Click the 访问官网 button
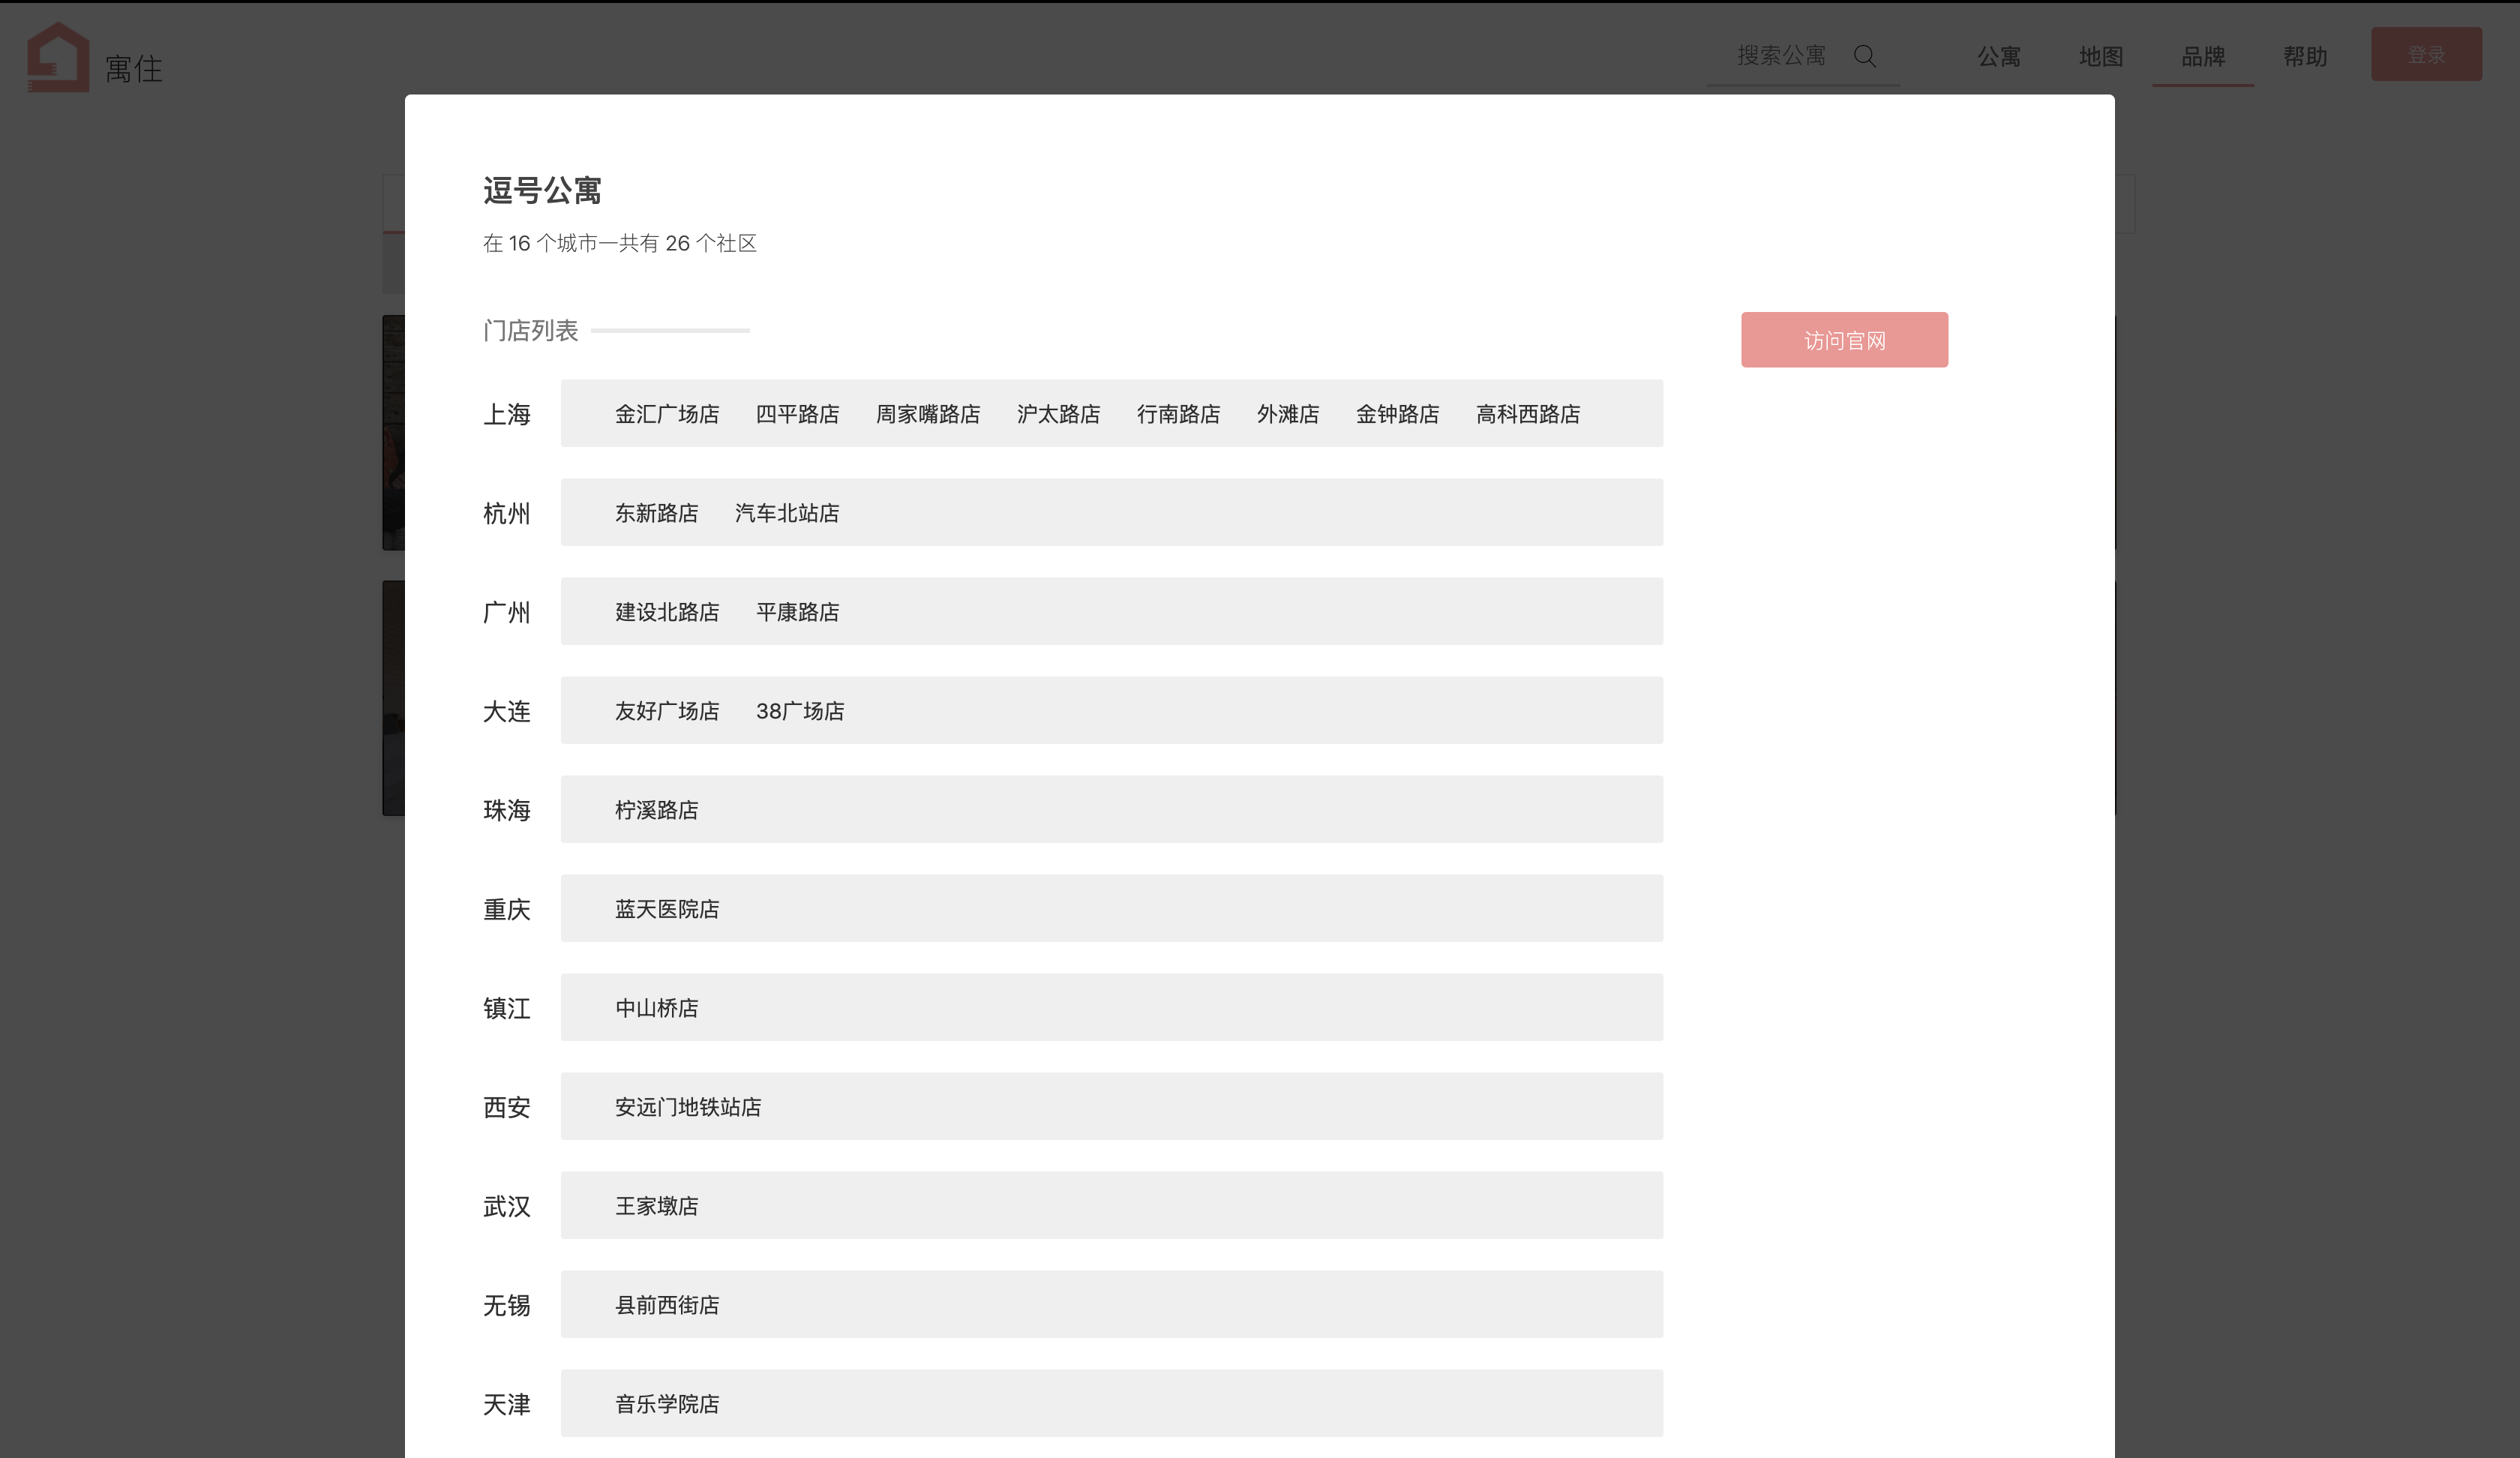The image size is (2520, 1458). point(1843,340)
